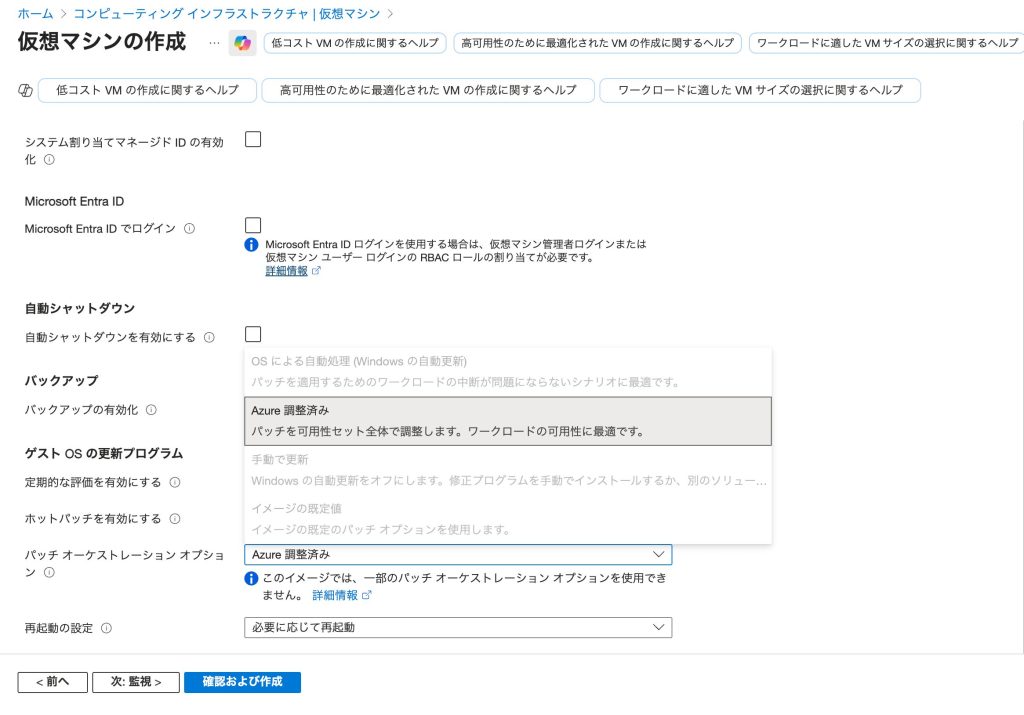Click the info icon beside ホットパッチを有効にする
Screen dimensions: 1024x715
click(175, 519)
